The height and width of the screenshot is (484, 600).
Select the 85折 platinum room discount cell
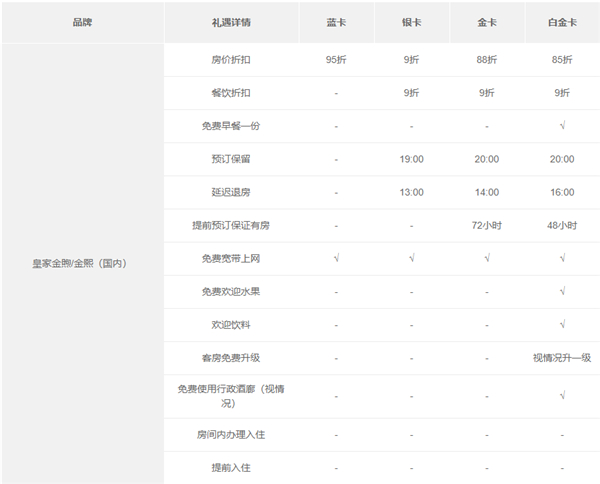tap(561, 60)
